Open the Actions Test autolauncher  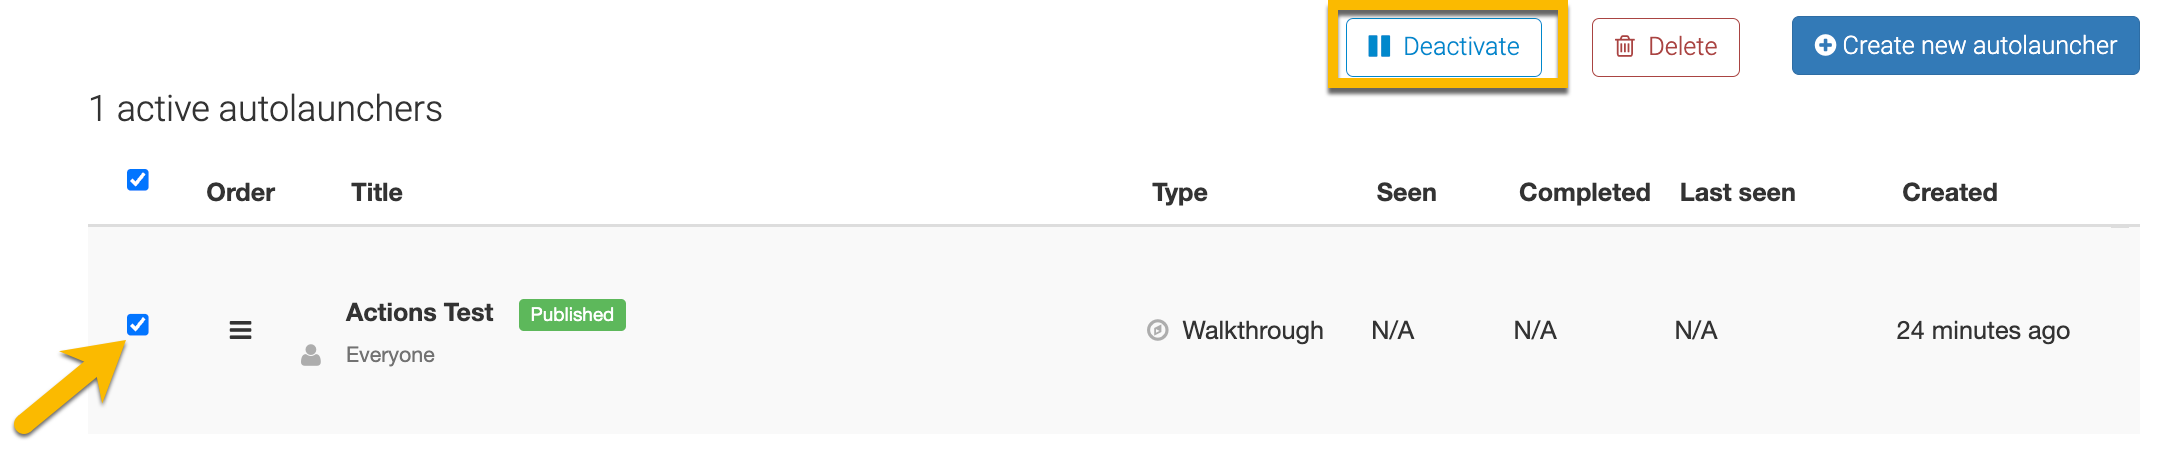tap(419, 313)
